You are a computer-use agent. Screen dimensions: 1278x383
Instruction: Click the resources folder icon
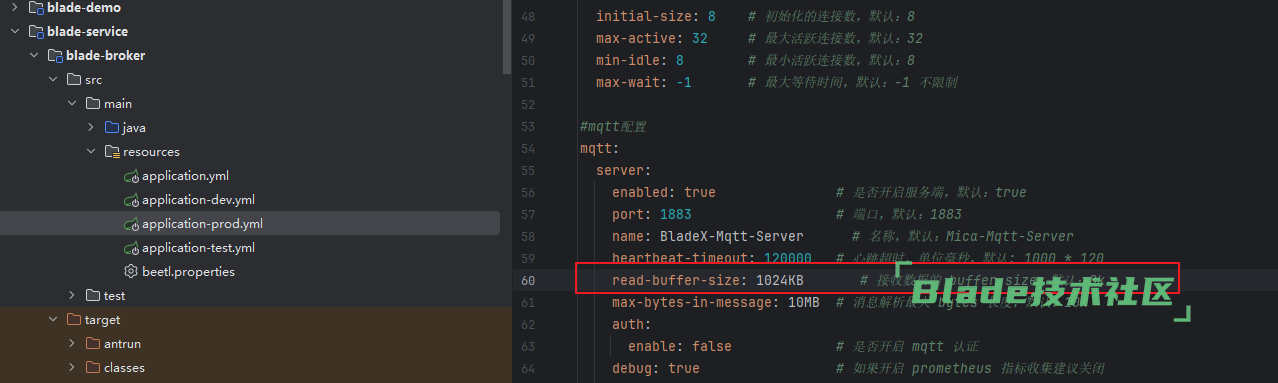112,152
